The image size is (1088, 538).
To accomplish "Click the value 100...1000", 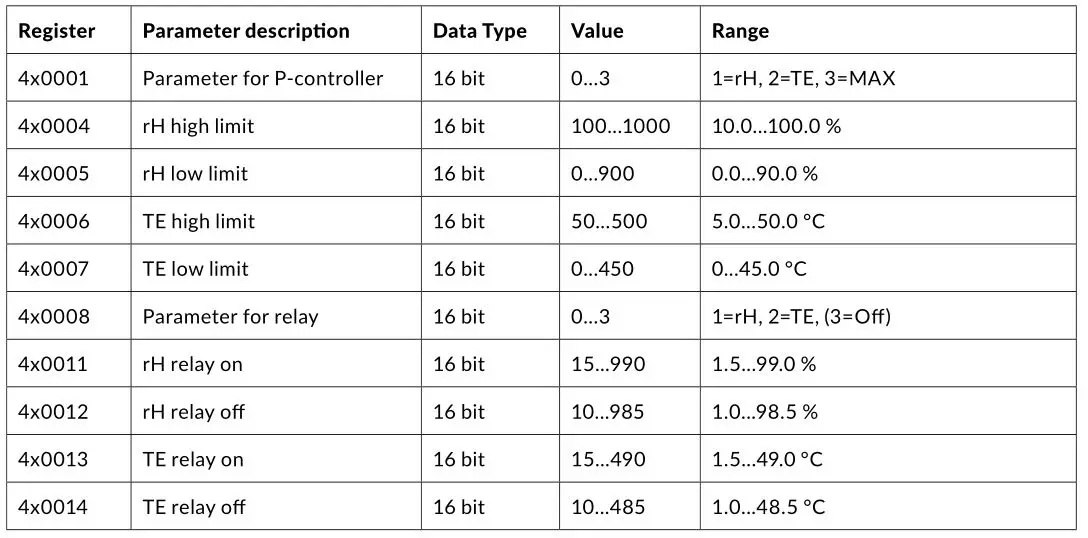I will [x=621, y=126].
